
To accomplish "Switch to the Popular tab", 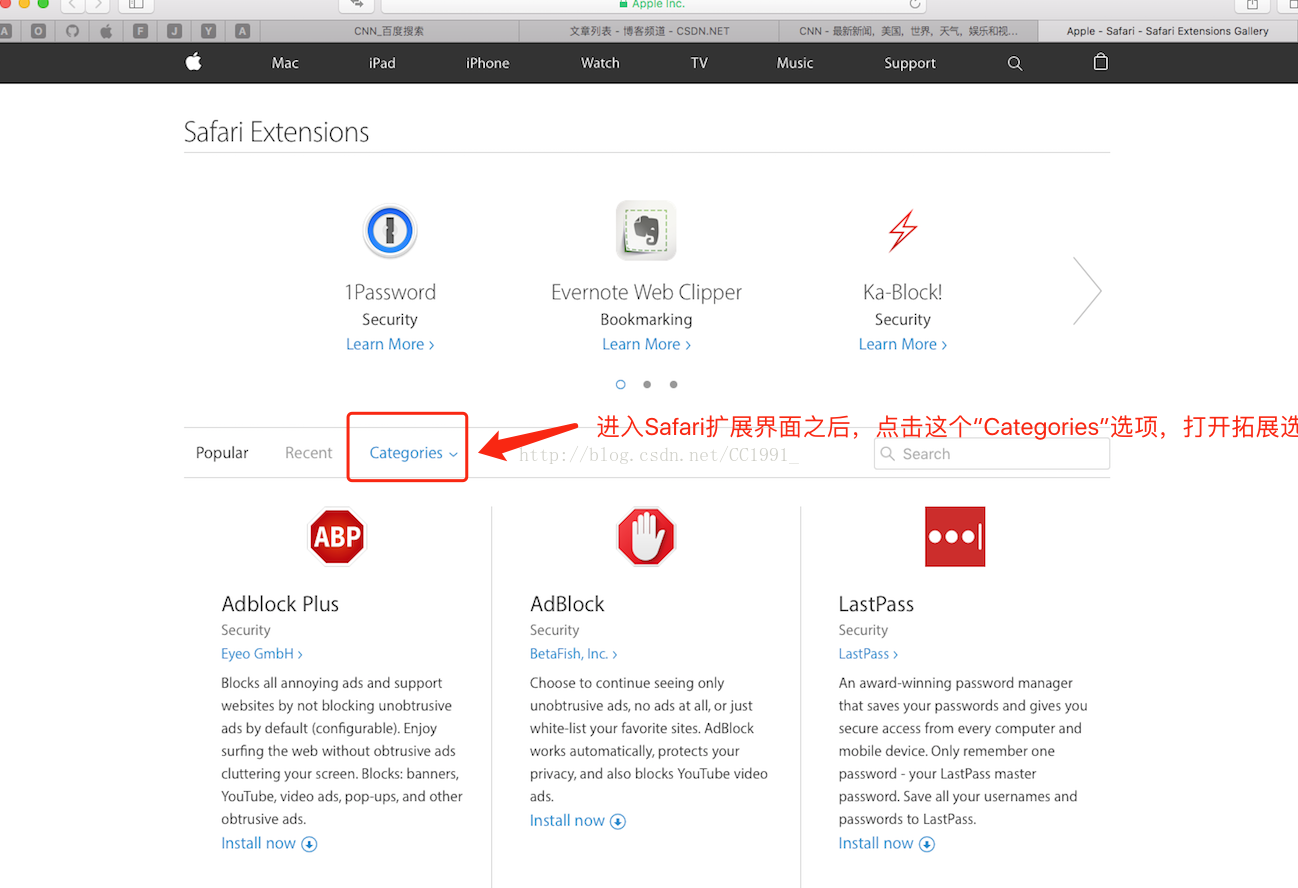I will 222,453.
